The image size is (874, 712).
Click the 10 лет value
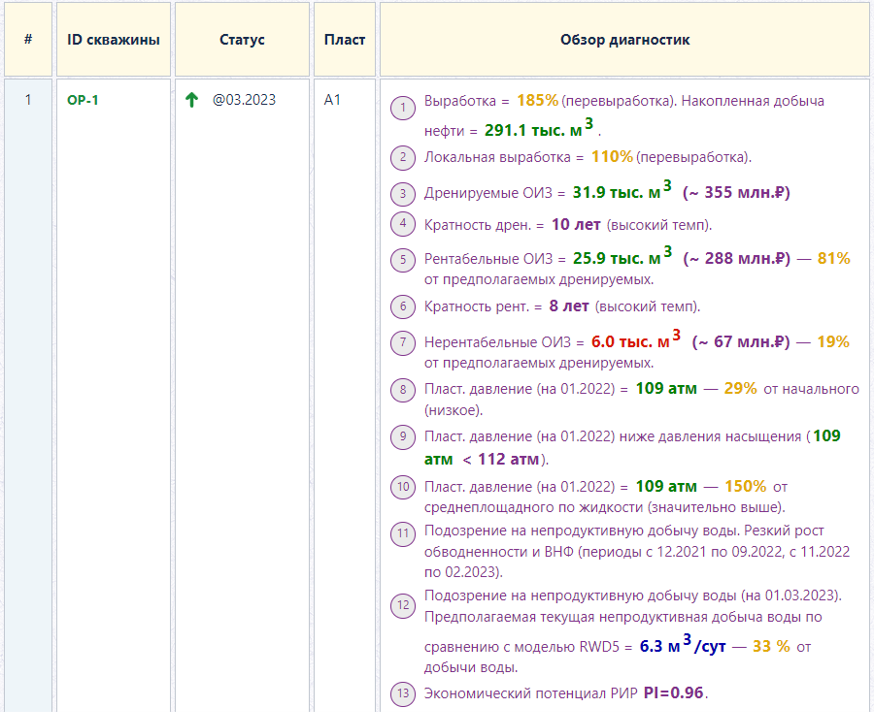(576, 225)
